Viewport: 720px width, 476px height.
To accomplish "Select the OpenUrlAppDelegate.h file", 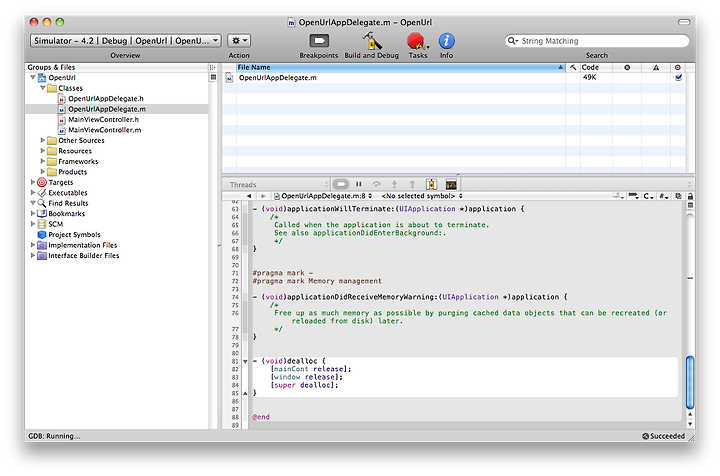I will coord(106,98).
